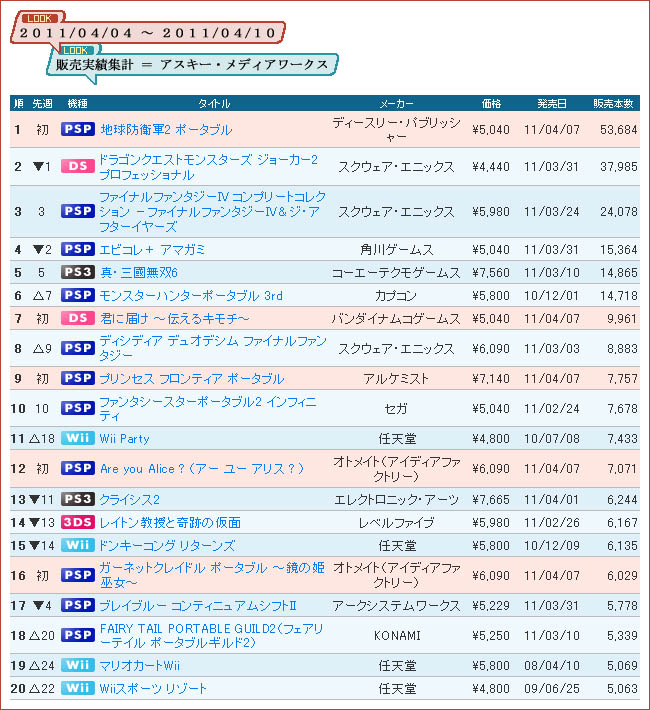Click Wii badge beside ドンキーコング リターンズ
This screenshot has height=710, width=650.
click(78, 545)
